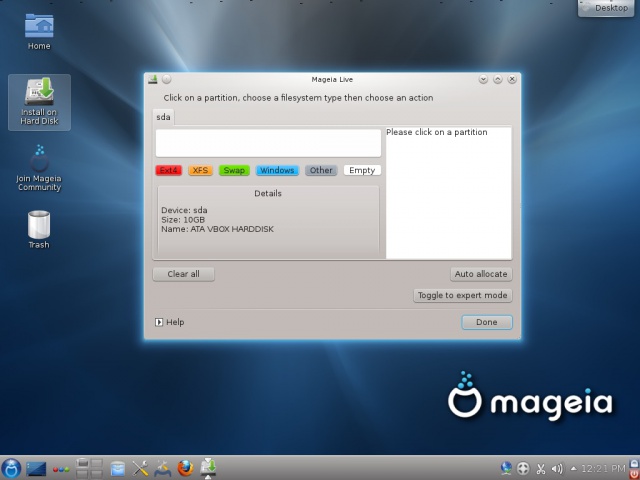Screen dimensions: 640x480
Task: Expand hidden system tray icons arrow
Action: pos(573,469)
